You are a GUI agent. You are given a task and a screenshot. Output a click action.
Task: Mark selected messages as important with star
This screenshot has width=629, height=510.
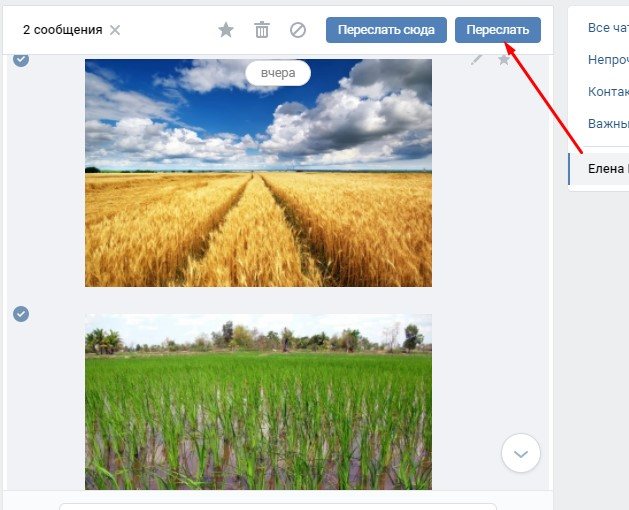point(226,30)
